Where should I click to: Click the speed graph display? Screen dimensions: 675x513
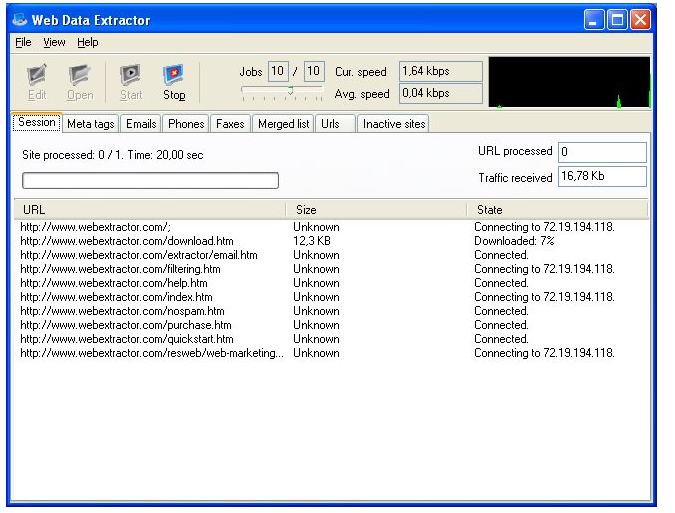pyautogui.click(x=569, y=82)
